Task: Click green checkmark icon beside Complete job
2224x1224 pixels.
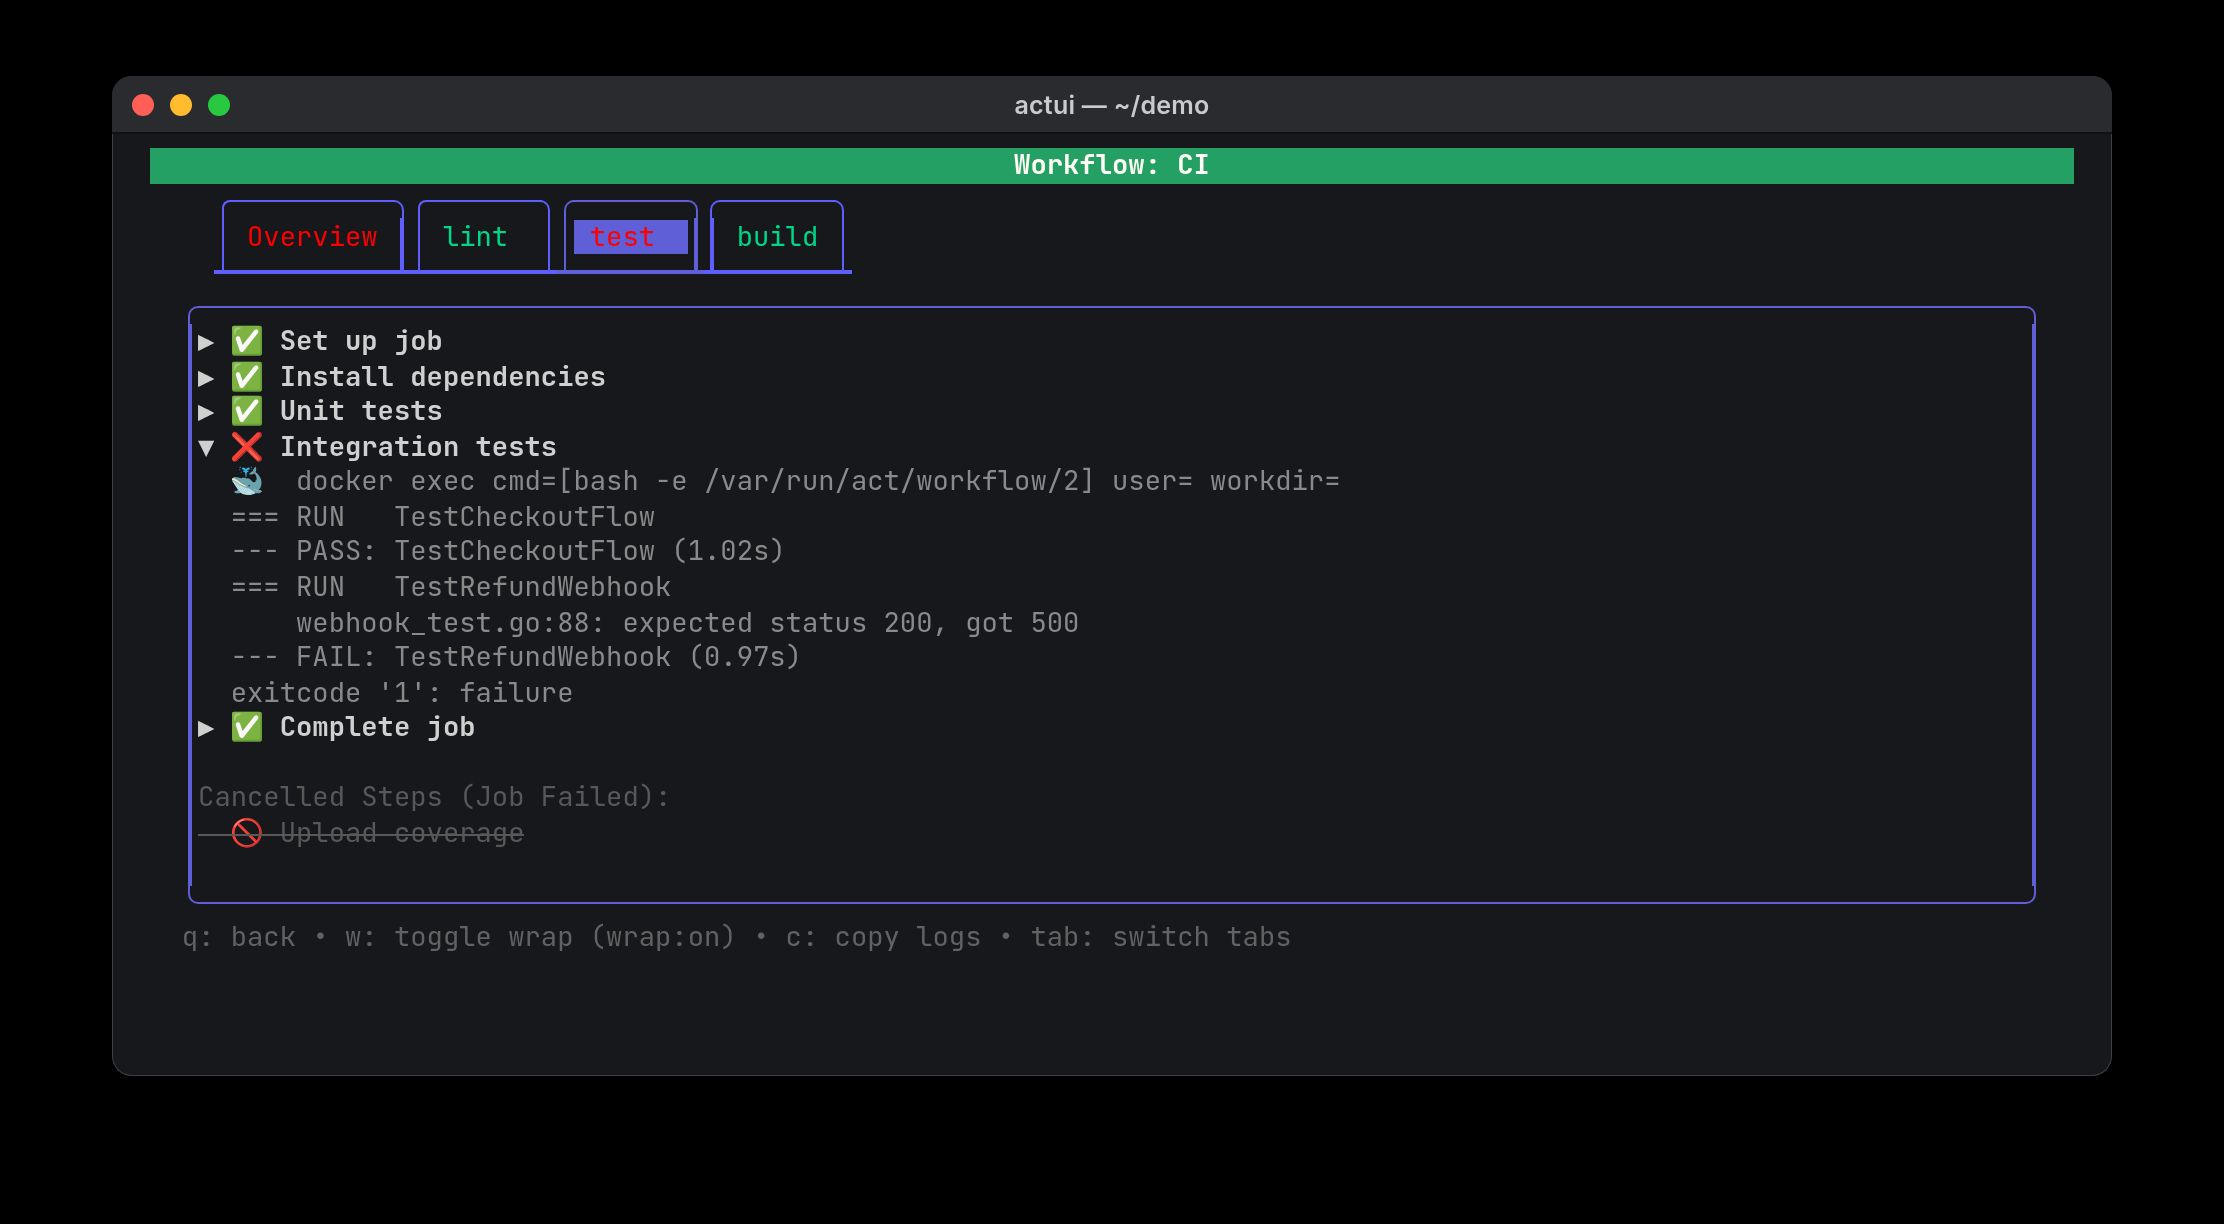Action: click(247, 727)
